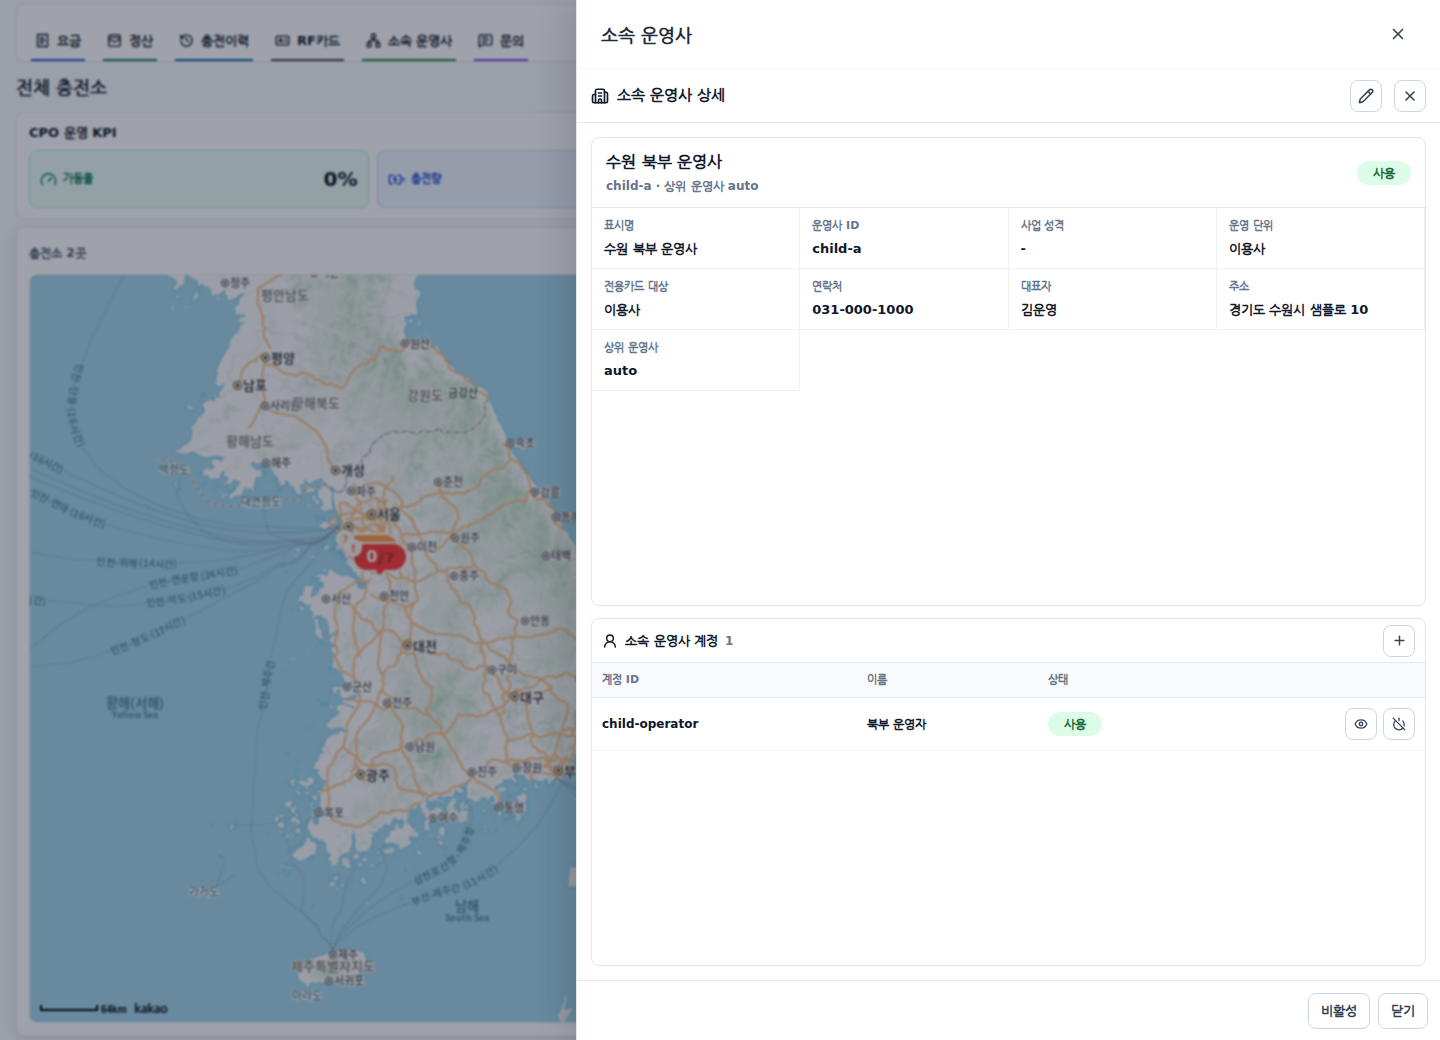This screenshot has height=1040, width=1440.
Task: Click the 비활성 button
Action: [1338, 1011]
